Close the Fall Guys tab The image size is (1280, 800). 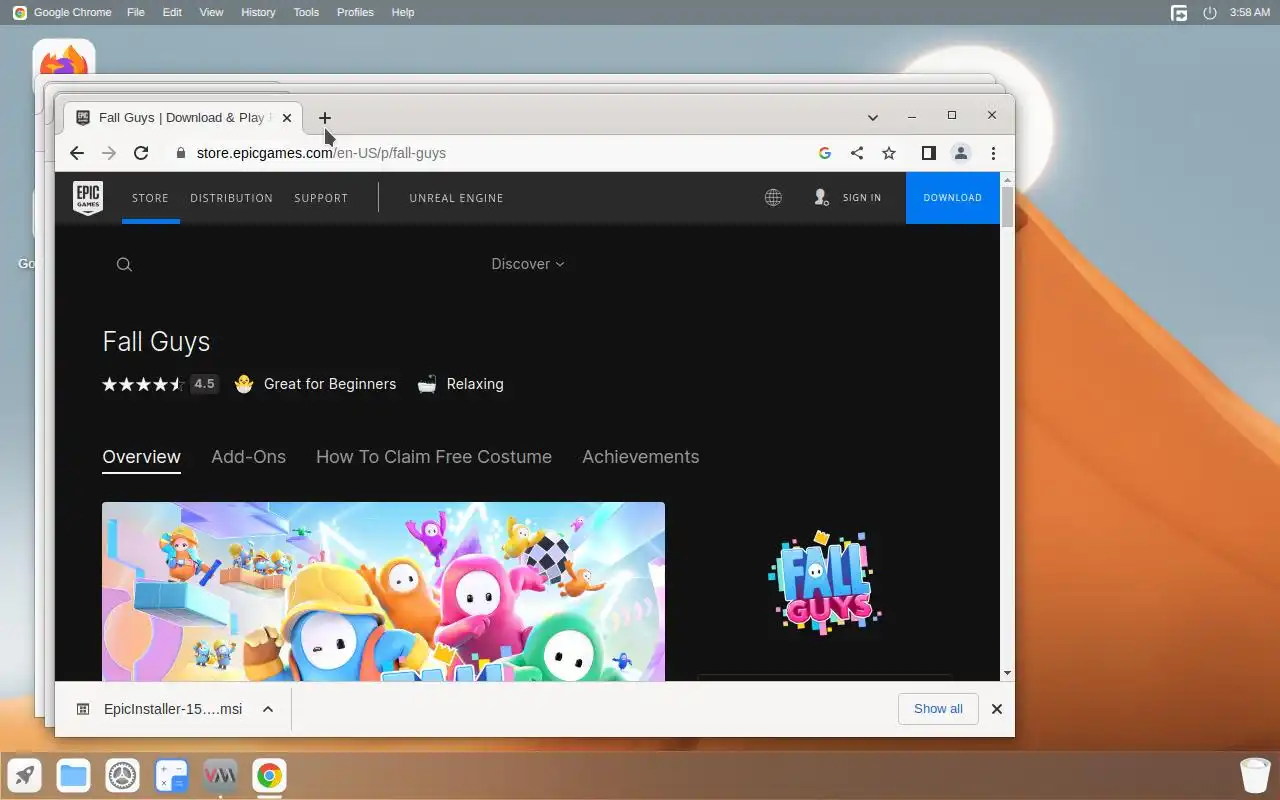coord(287,117)
